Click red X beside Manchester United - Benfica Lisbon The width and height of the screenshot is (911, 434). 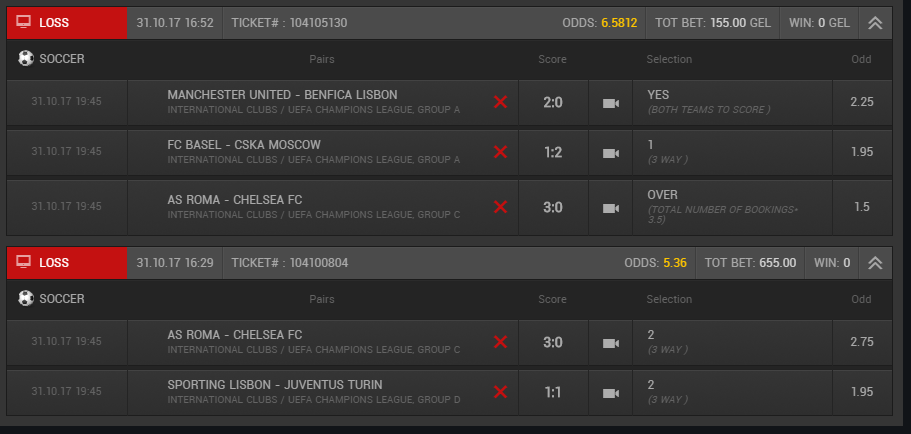[x=501, y=102]
